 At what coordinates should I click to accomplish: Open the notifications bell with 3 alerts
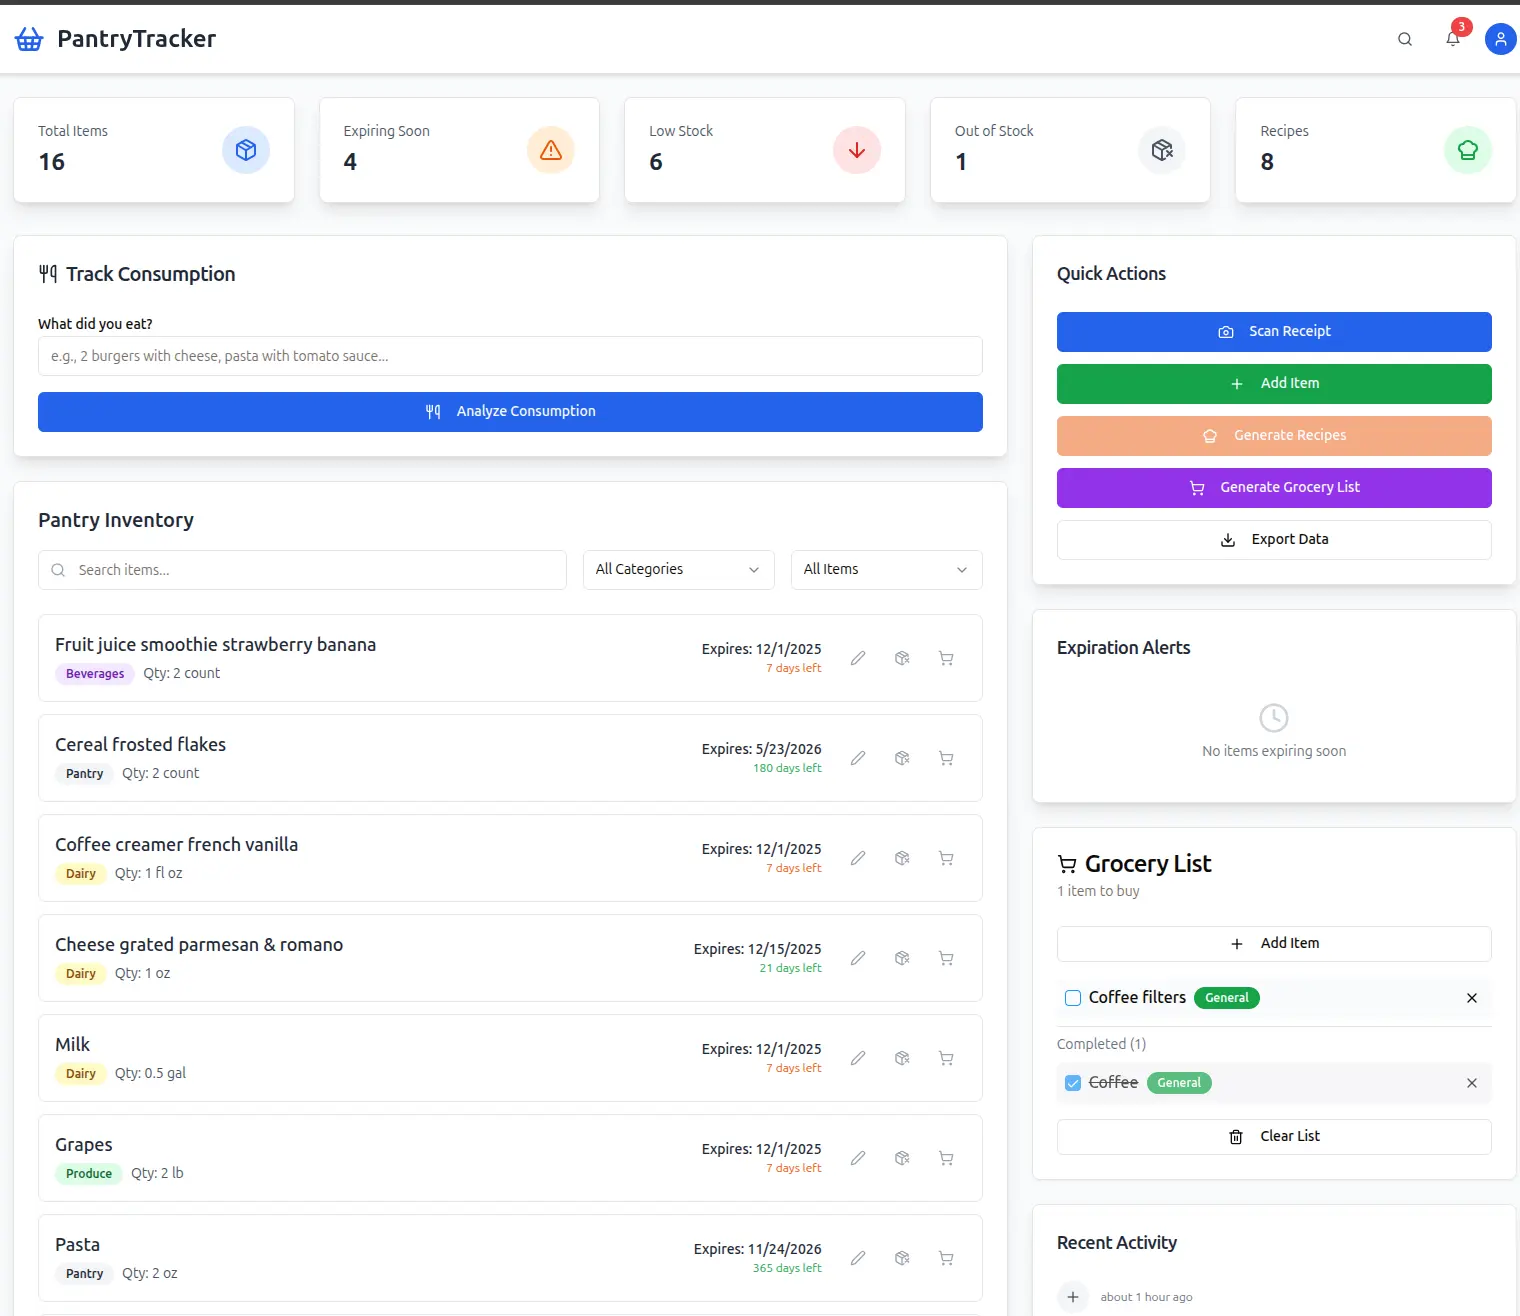click(x=1452, y=39)
